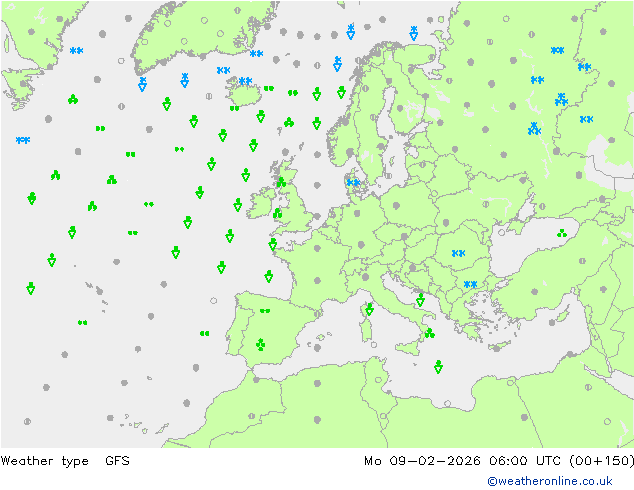Click the green shower symbol over central Italy
This screenshot has width=634, height=490.
[420, 300]
